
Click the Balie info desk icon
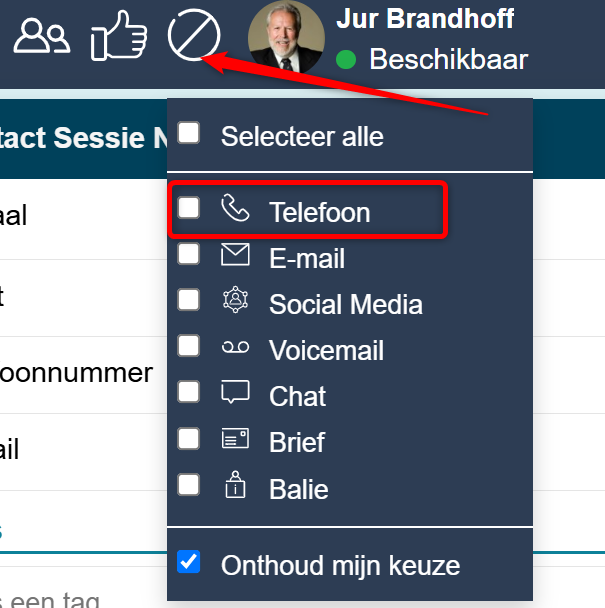(x=235, y=484)
